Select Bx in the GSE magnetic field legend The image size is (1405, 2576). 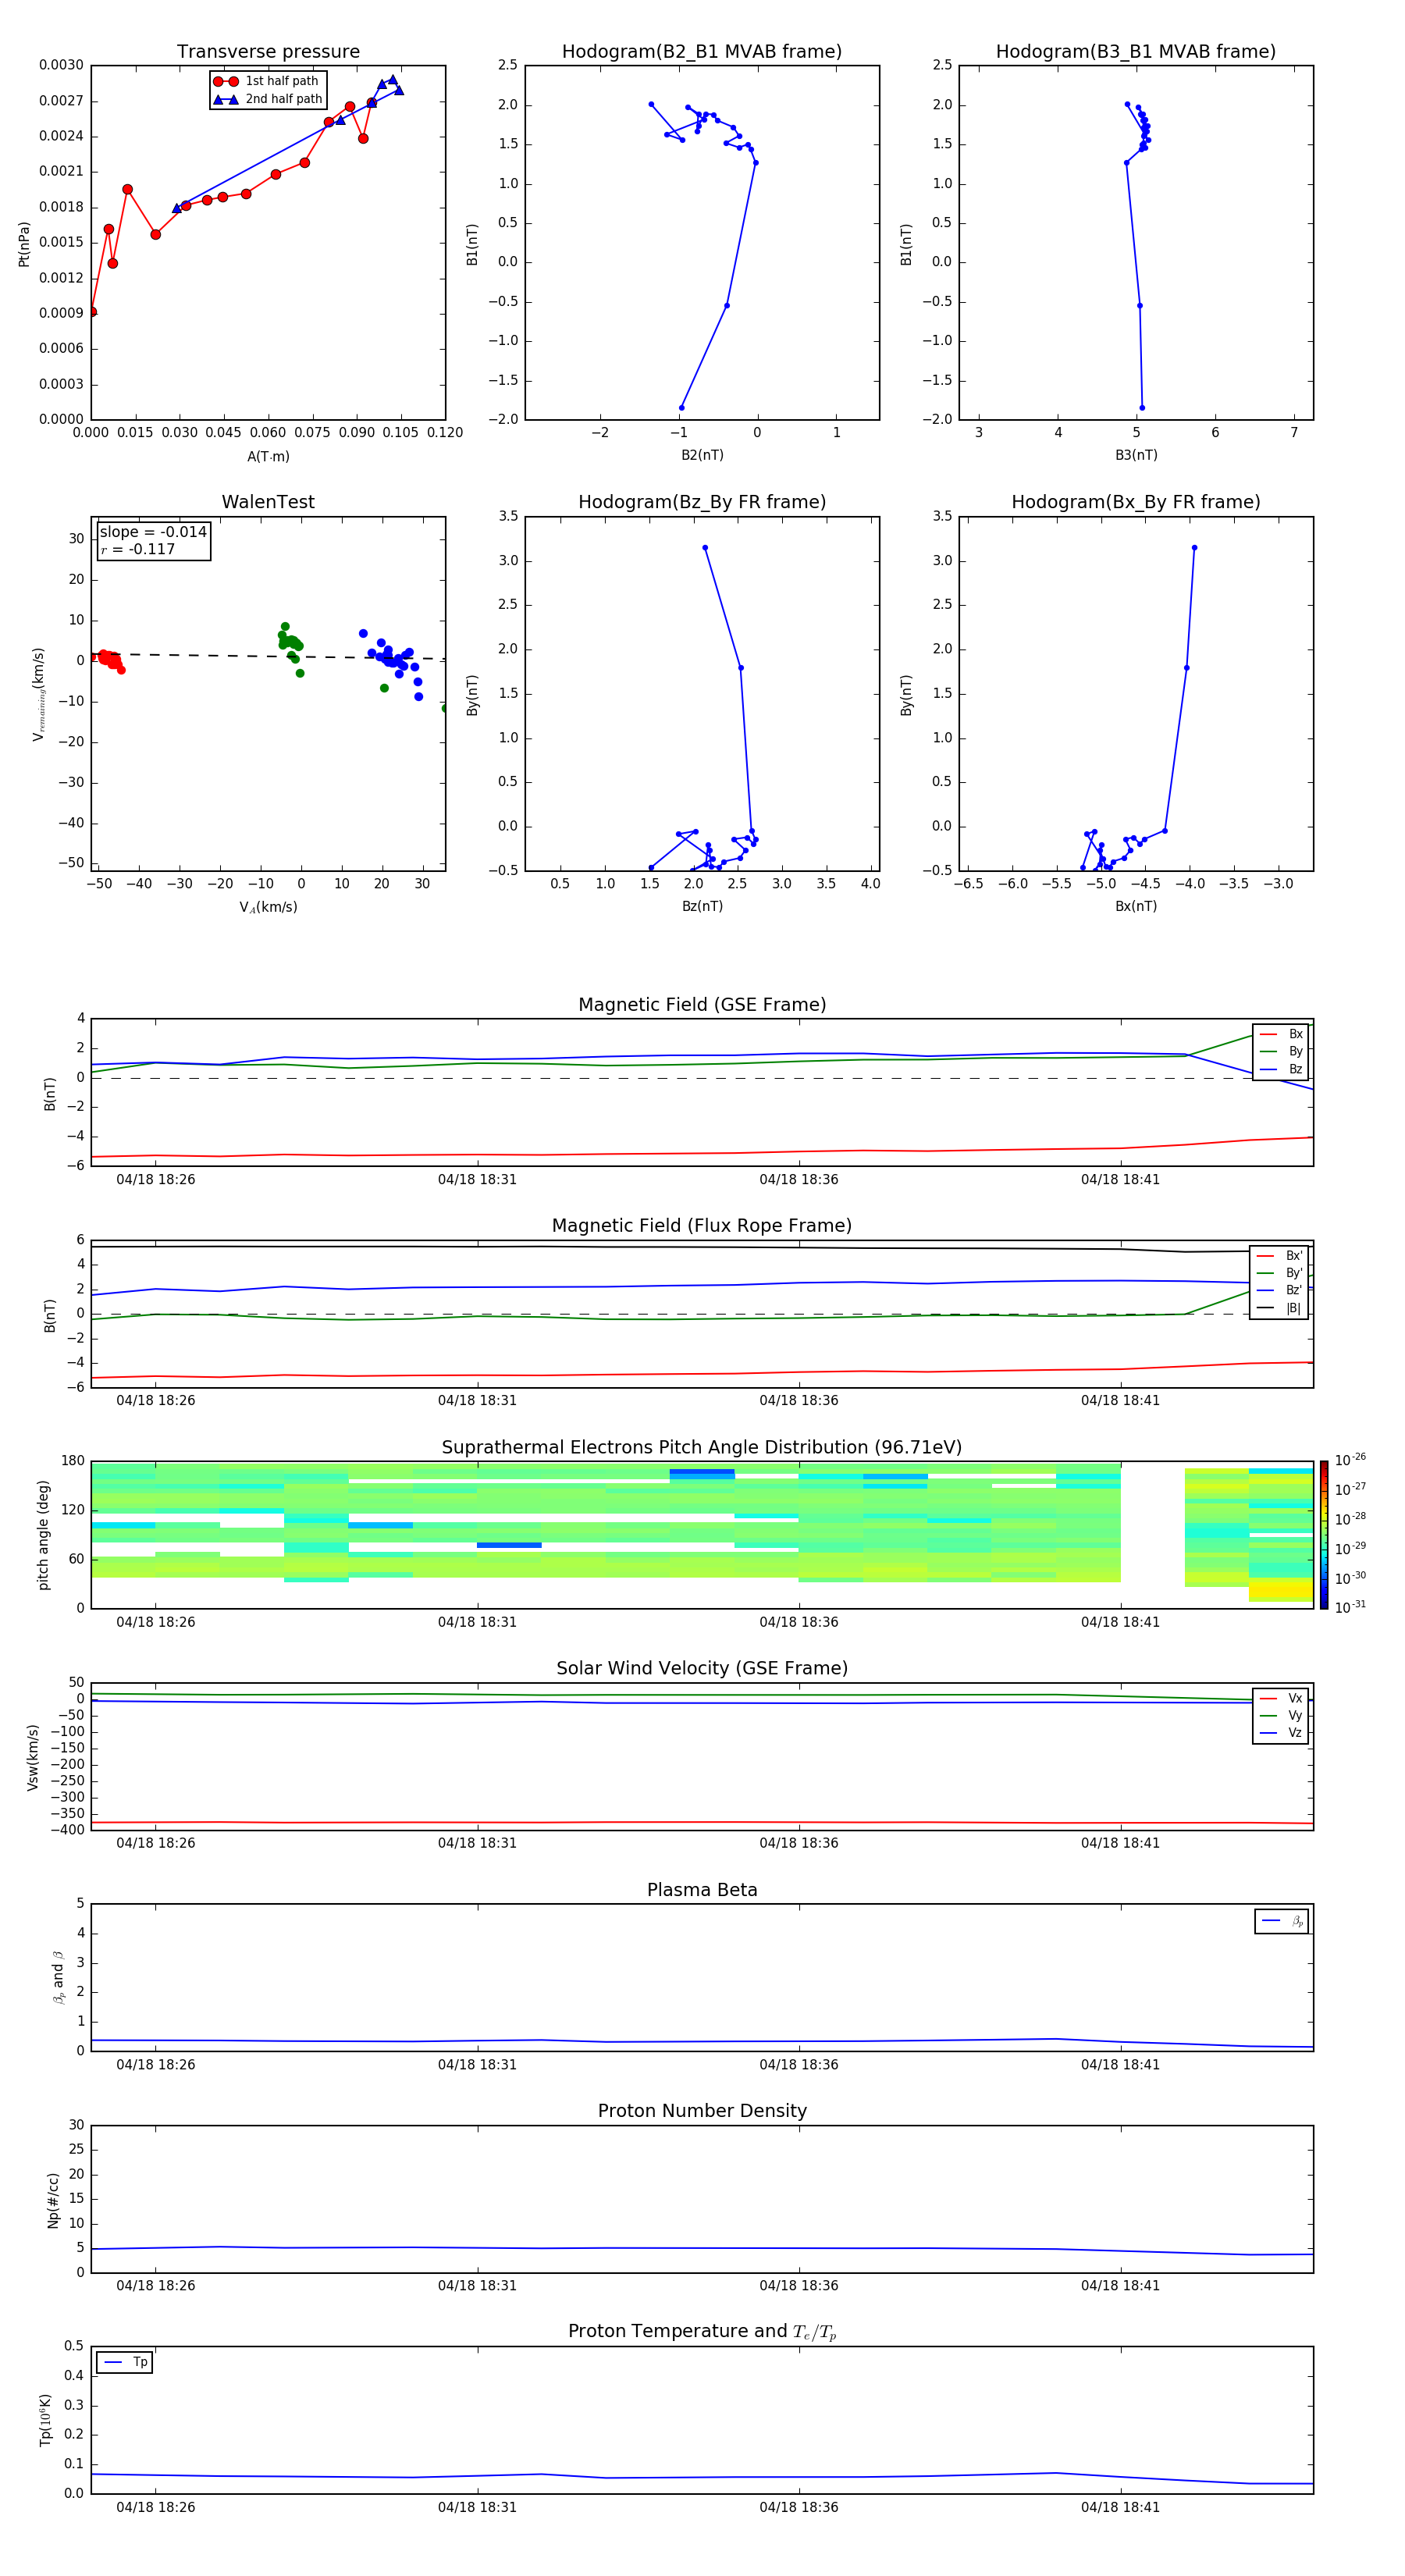pos(1281,1035)
